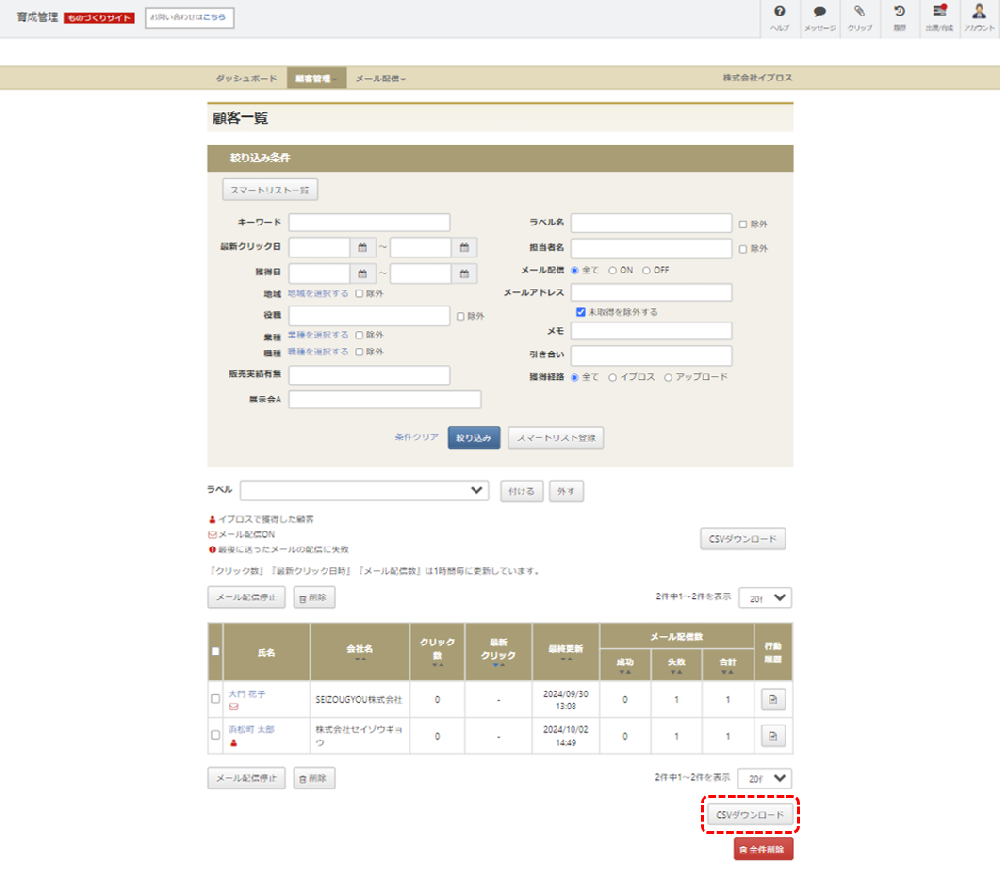
Task: Check the row checkbox for 大門 花子
Action: [215, 699]
